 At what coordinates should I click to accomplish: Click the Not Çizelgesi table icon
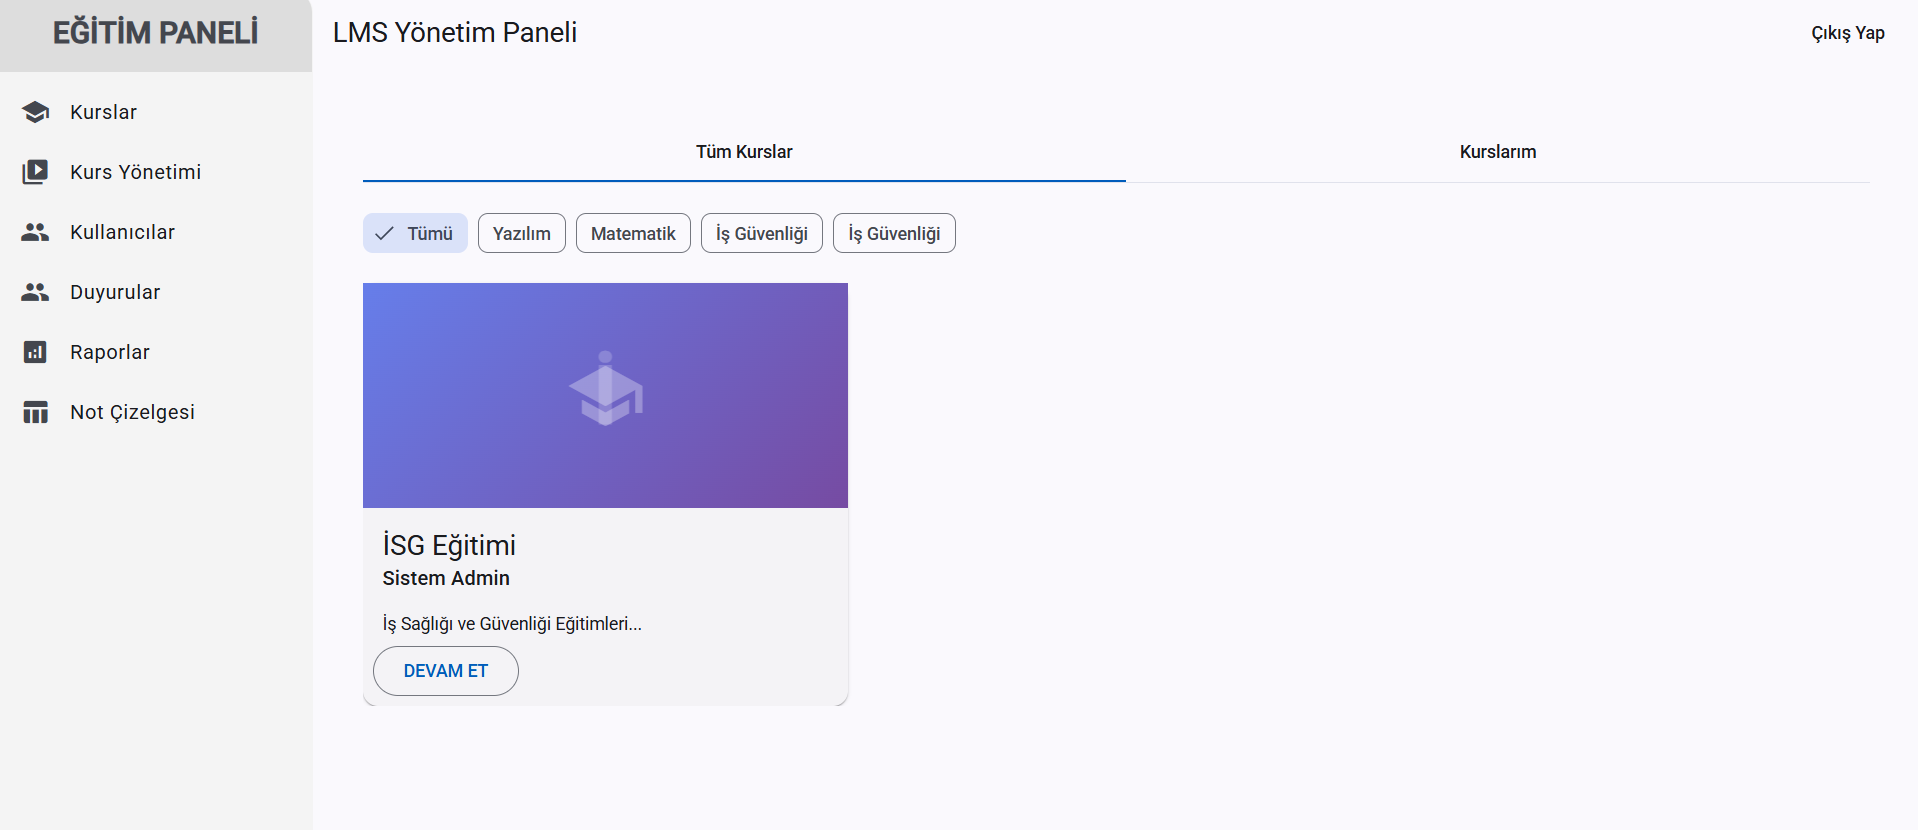[35, 412]
